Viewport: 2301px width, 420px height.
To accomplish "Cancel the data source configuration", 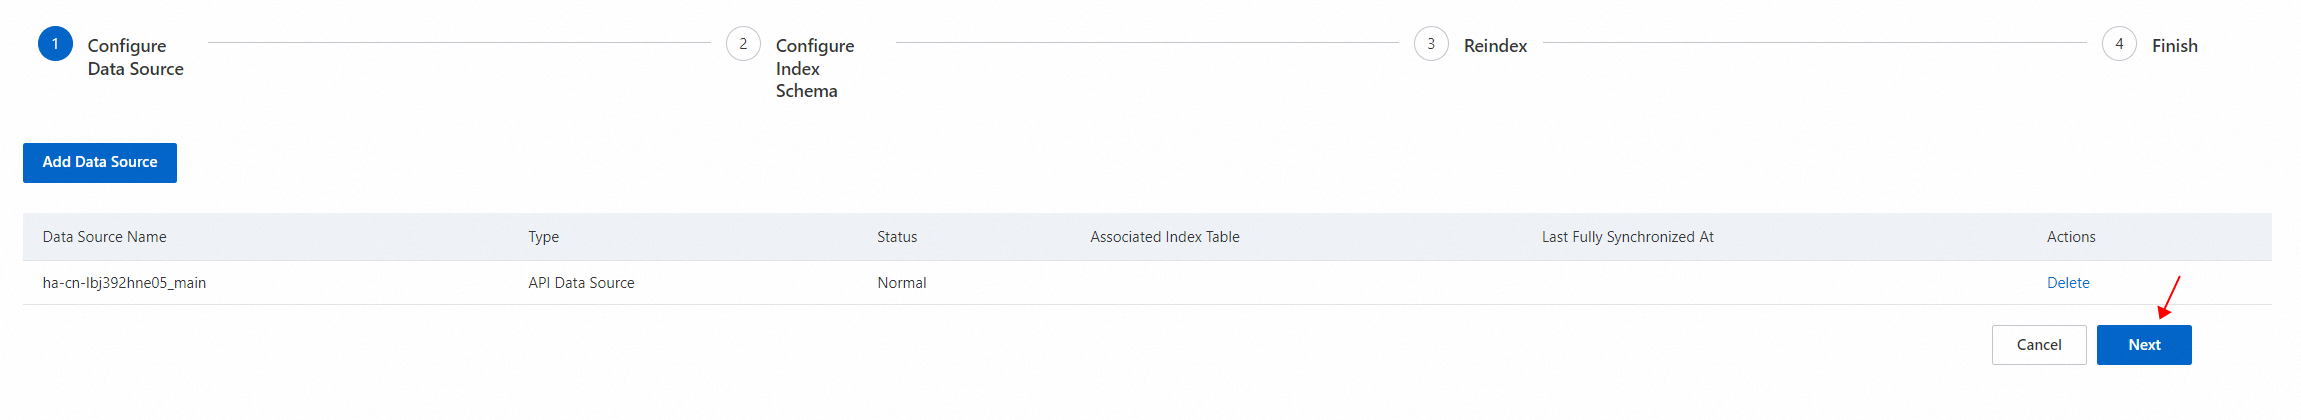I will coord(2038,345).
